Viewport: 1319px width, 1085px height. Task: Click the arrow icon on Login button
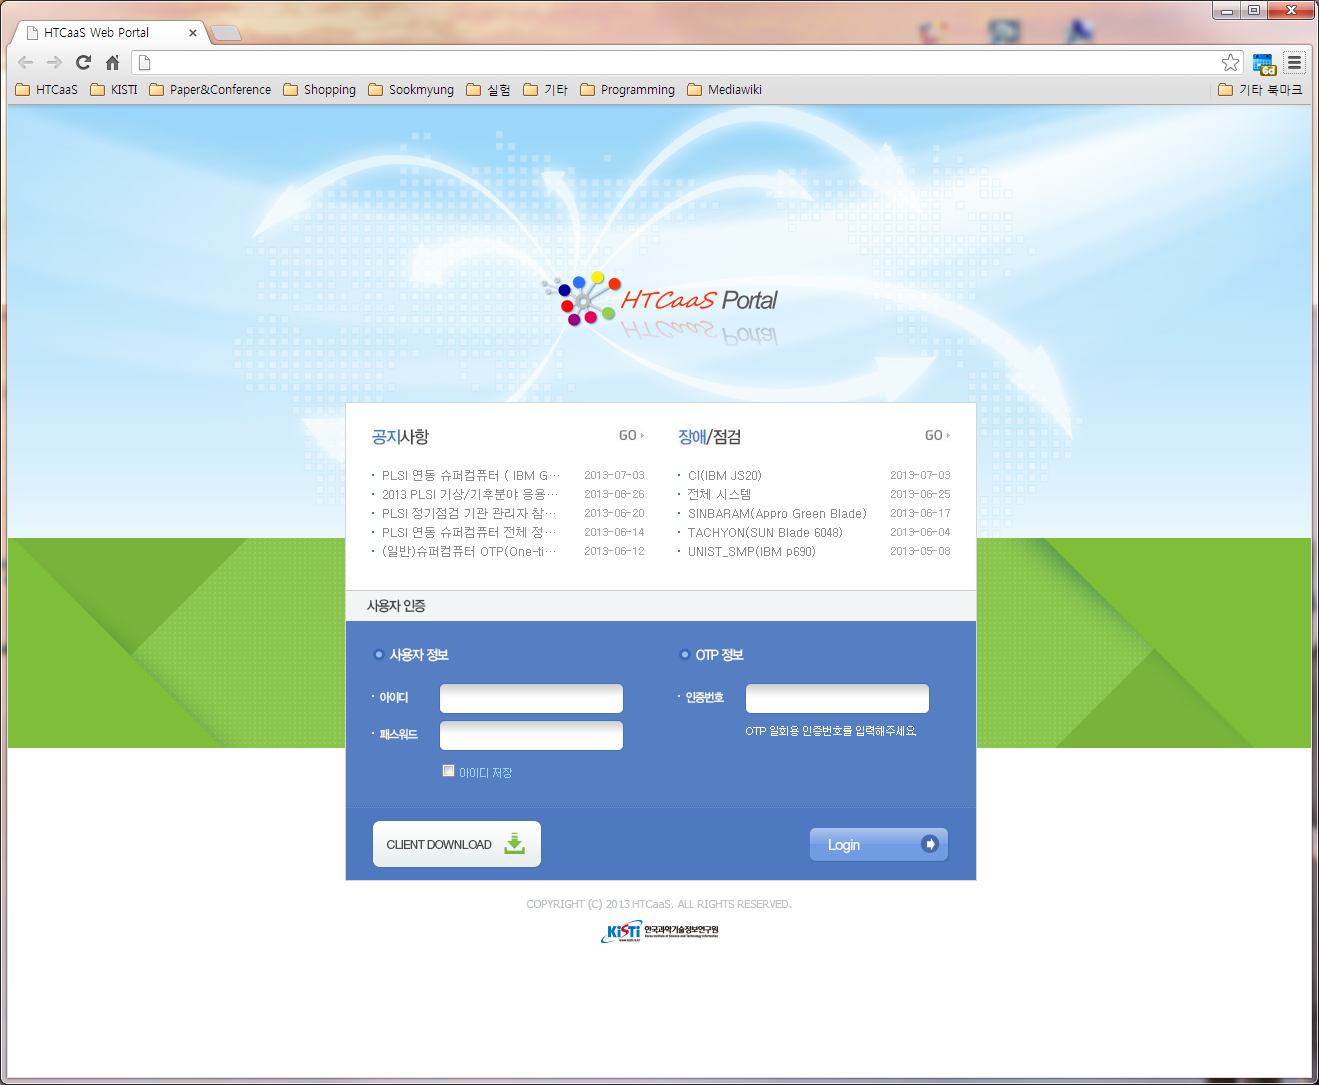[930, 844]
